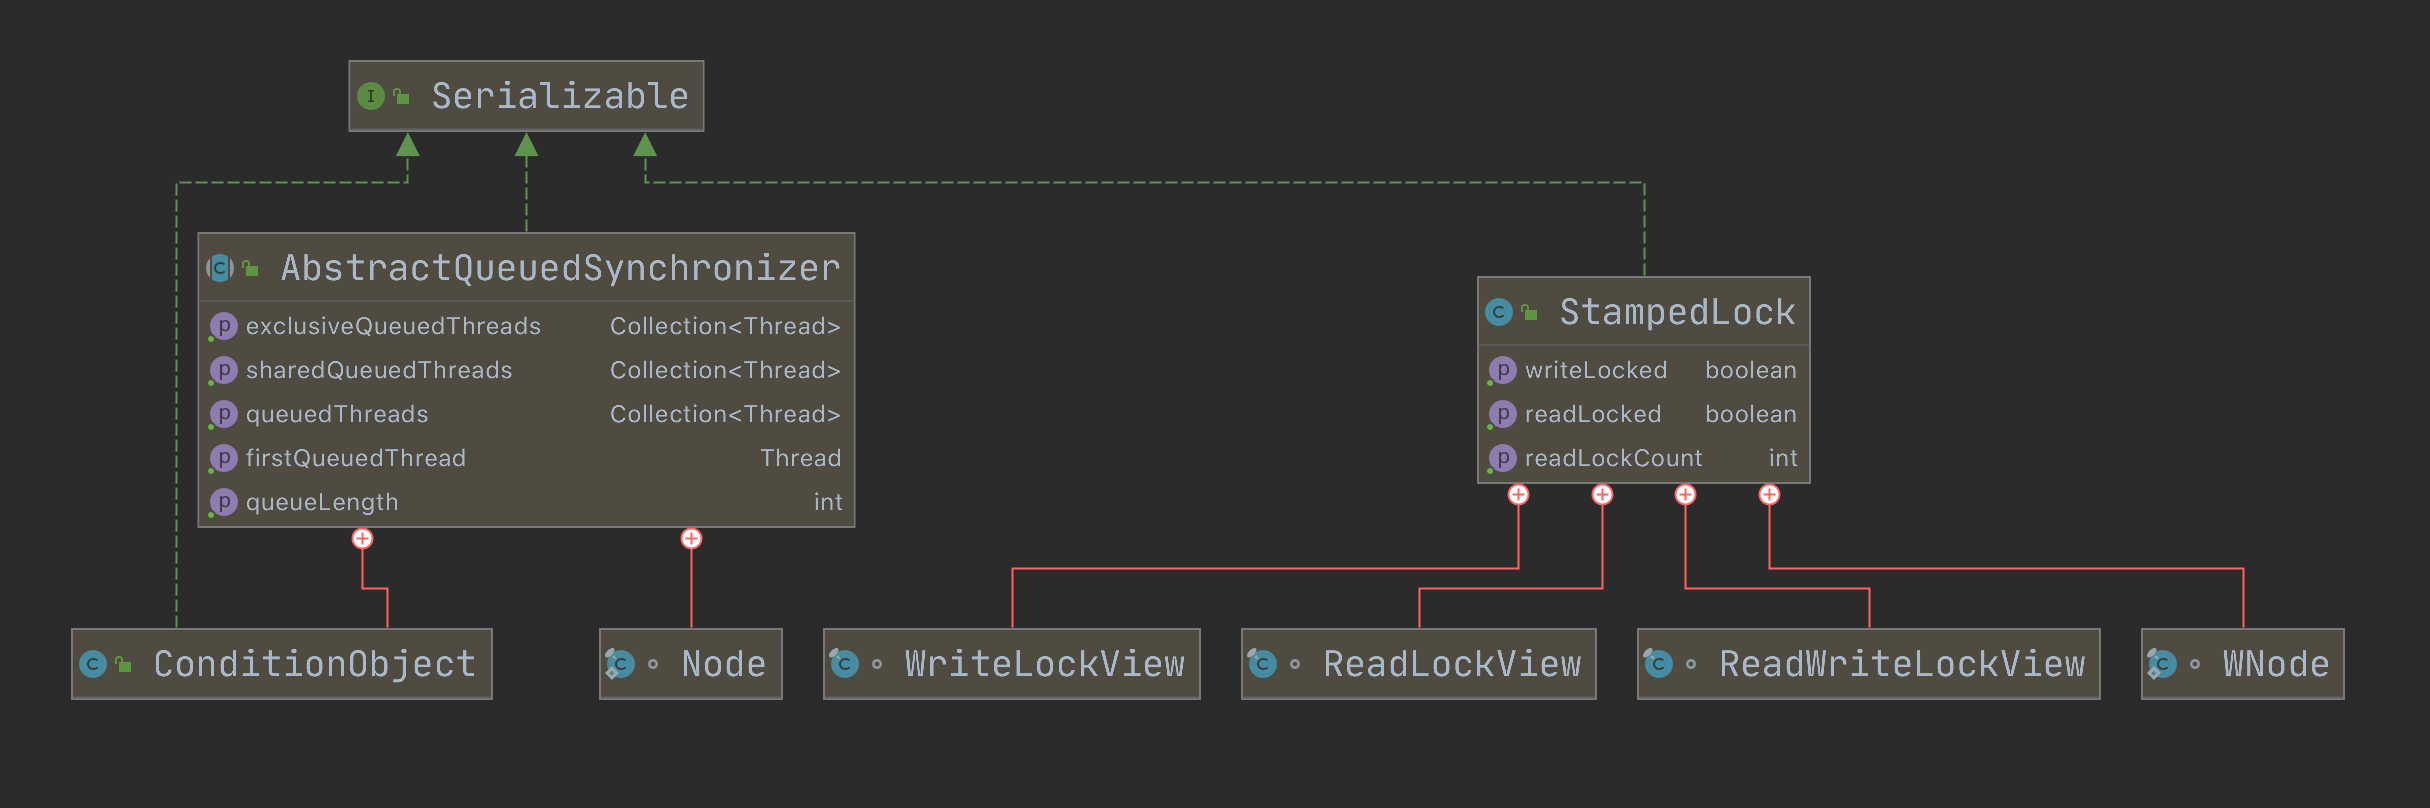Select the exclusiveQueuedThreads property row
This screenshot has width=2430, height=808.
tap(526, 327)
